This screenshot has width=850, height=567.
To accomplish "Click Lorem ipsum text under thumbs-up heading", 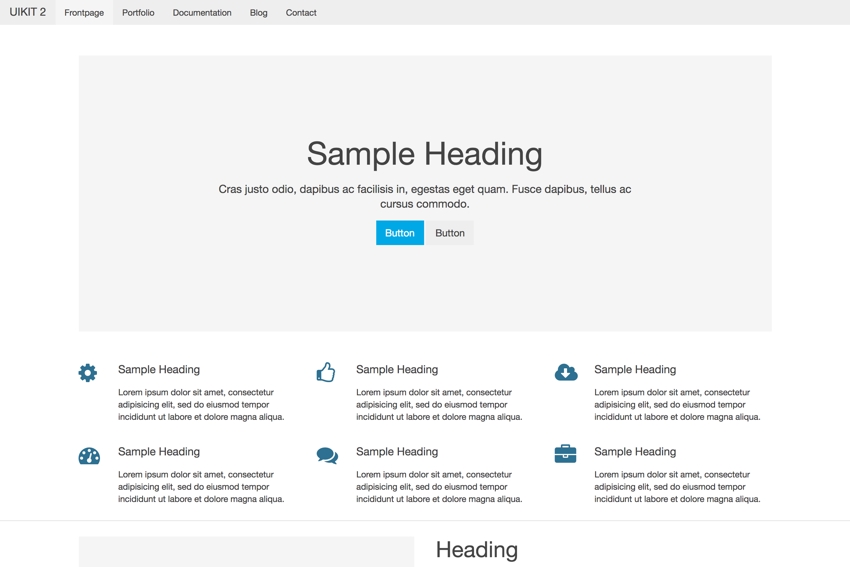I will point(439,404).
